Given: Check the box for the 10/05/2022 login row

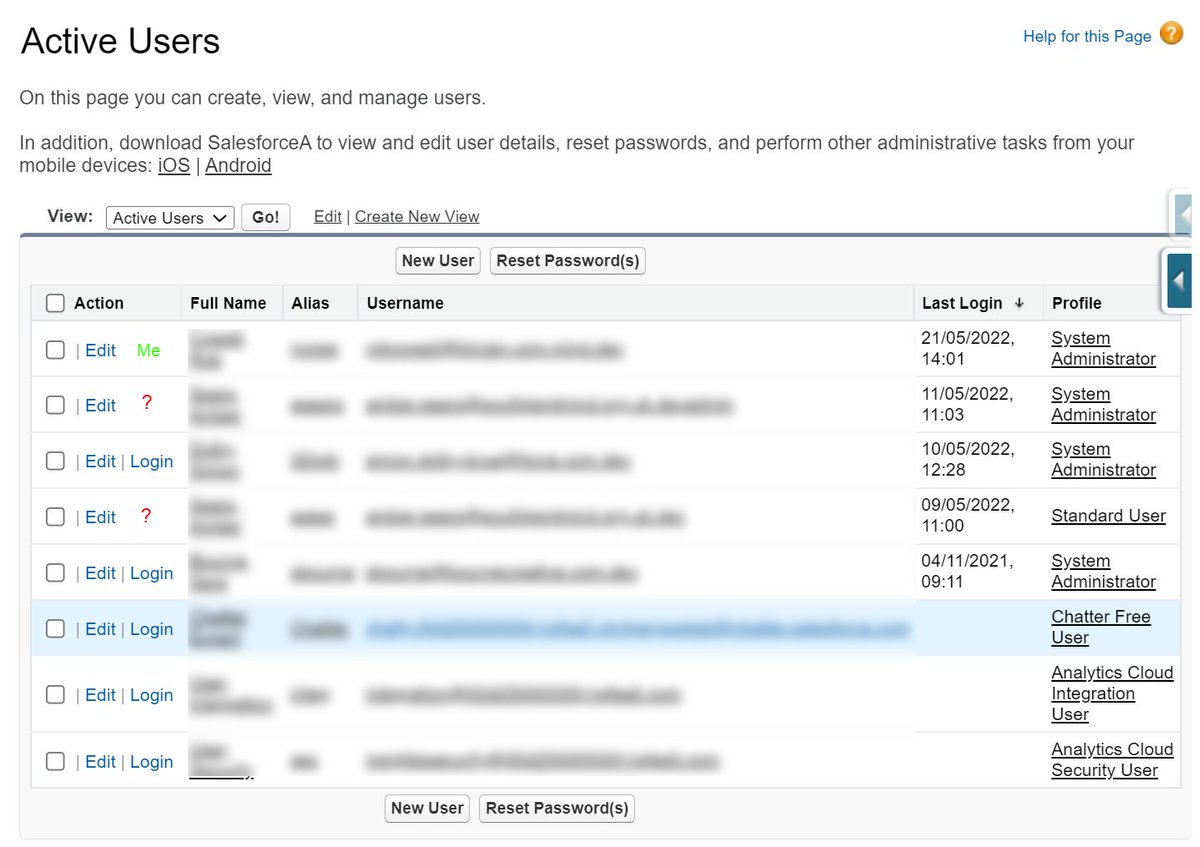Looking at the screenshot, I should point(56,461).
